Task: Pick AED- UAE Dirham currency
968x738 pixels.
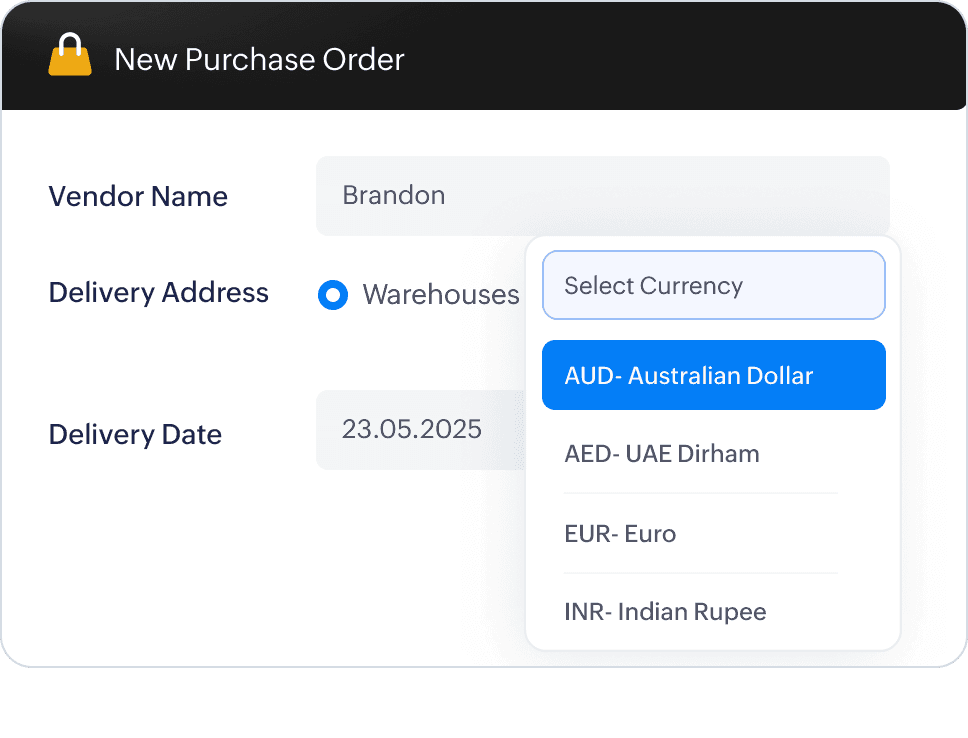Action: [662, 454]
